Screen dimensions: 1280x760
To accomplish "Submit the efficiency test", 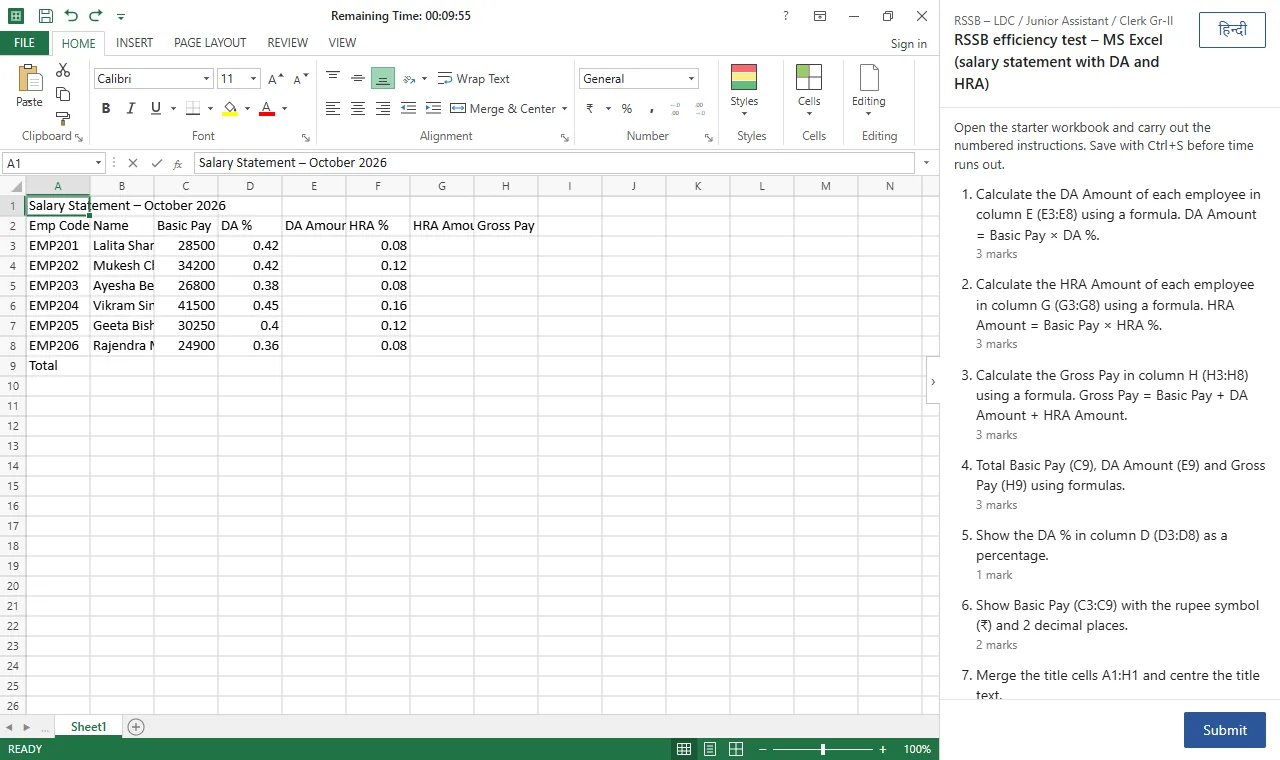I will pyautogui.click(x=1225, y=730).
